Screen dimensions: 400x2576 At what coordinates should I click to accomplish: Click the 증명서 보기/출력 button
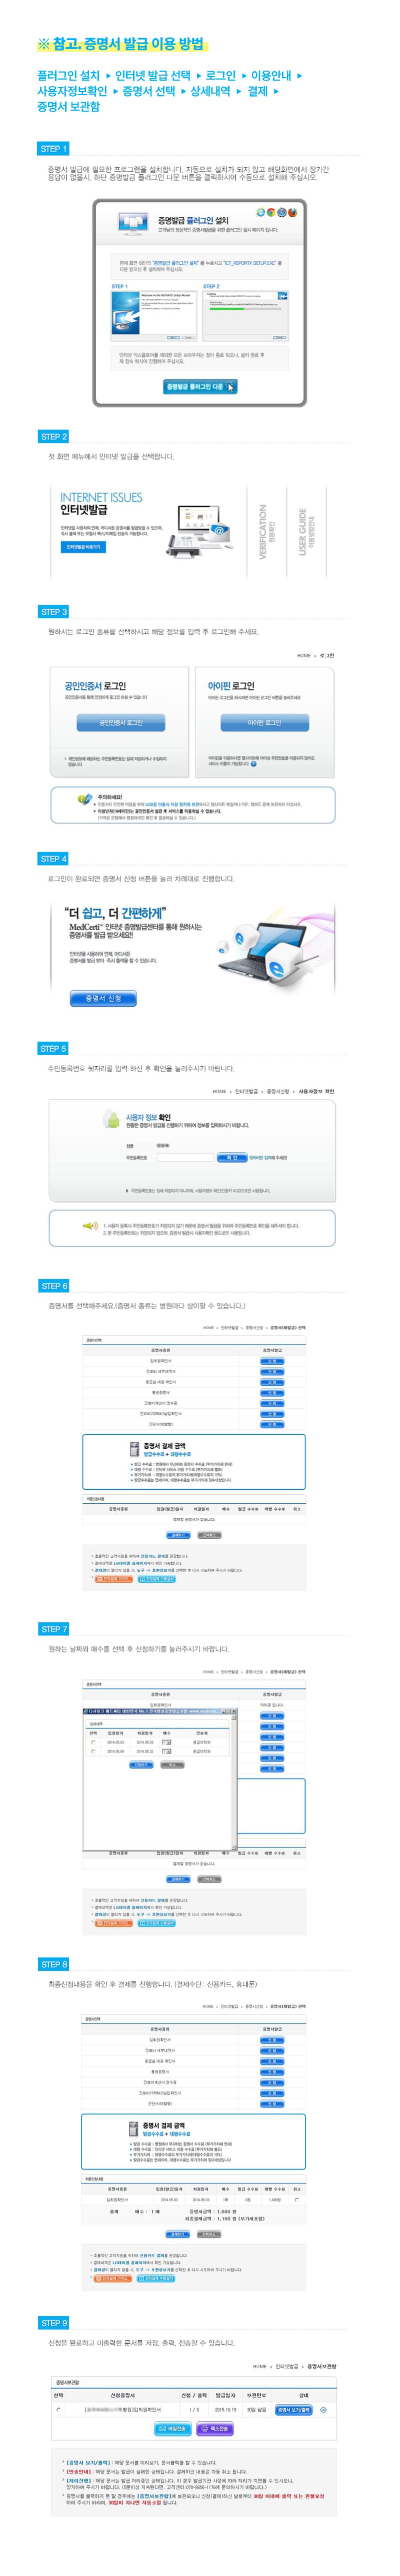tap(294, 2409)
